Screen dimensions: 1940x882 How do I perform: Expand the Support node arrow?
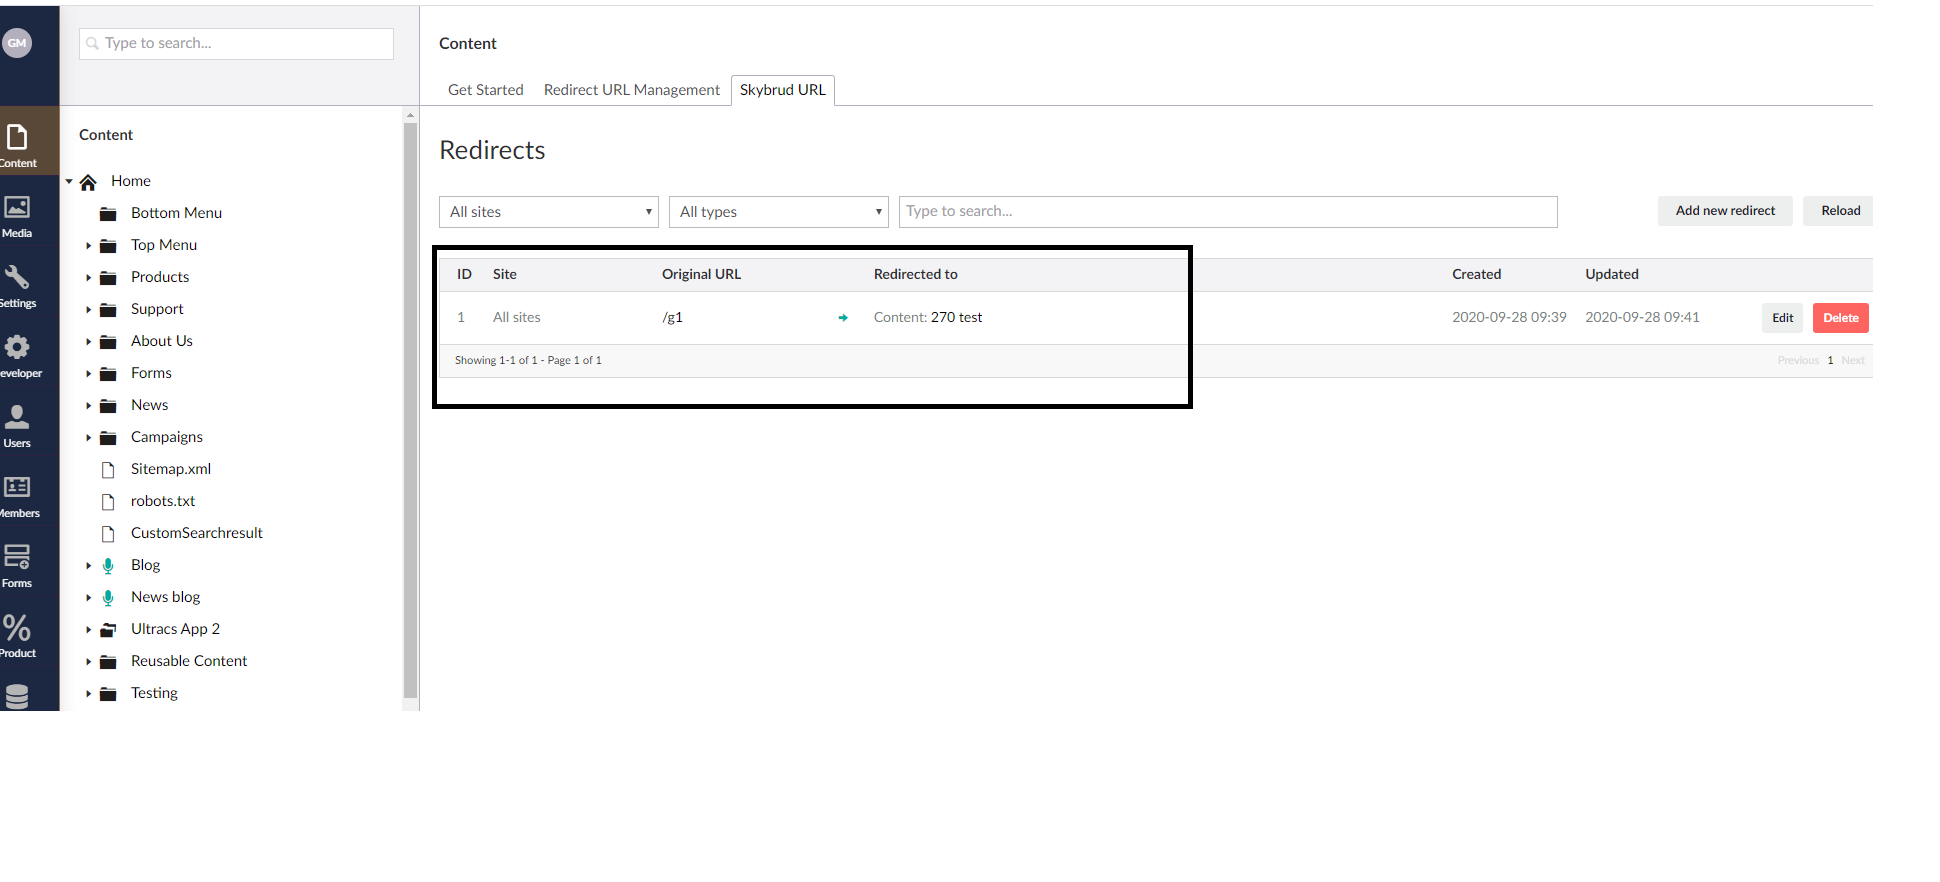[x=88, y=310]
